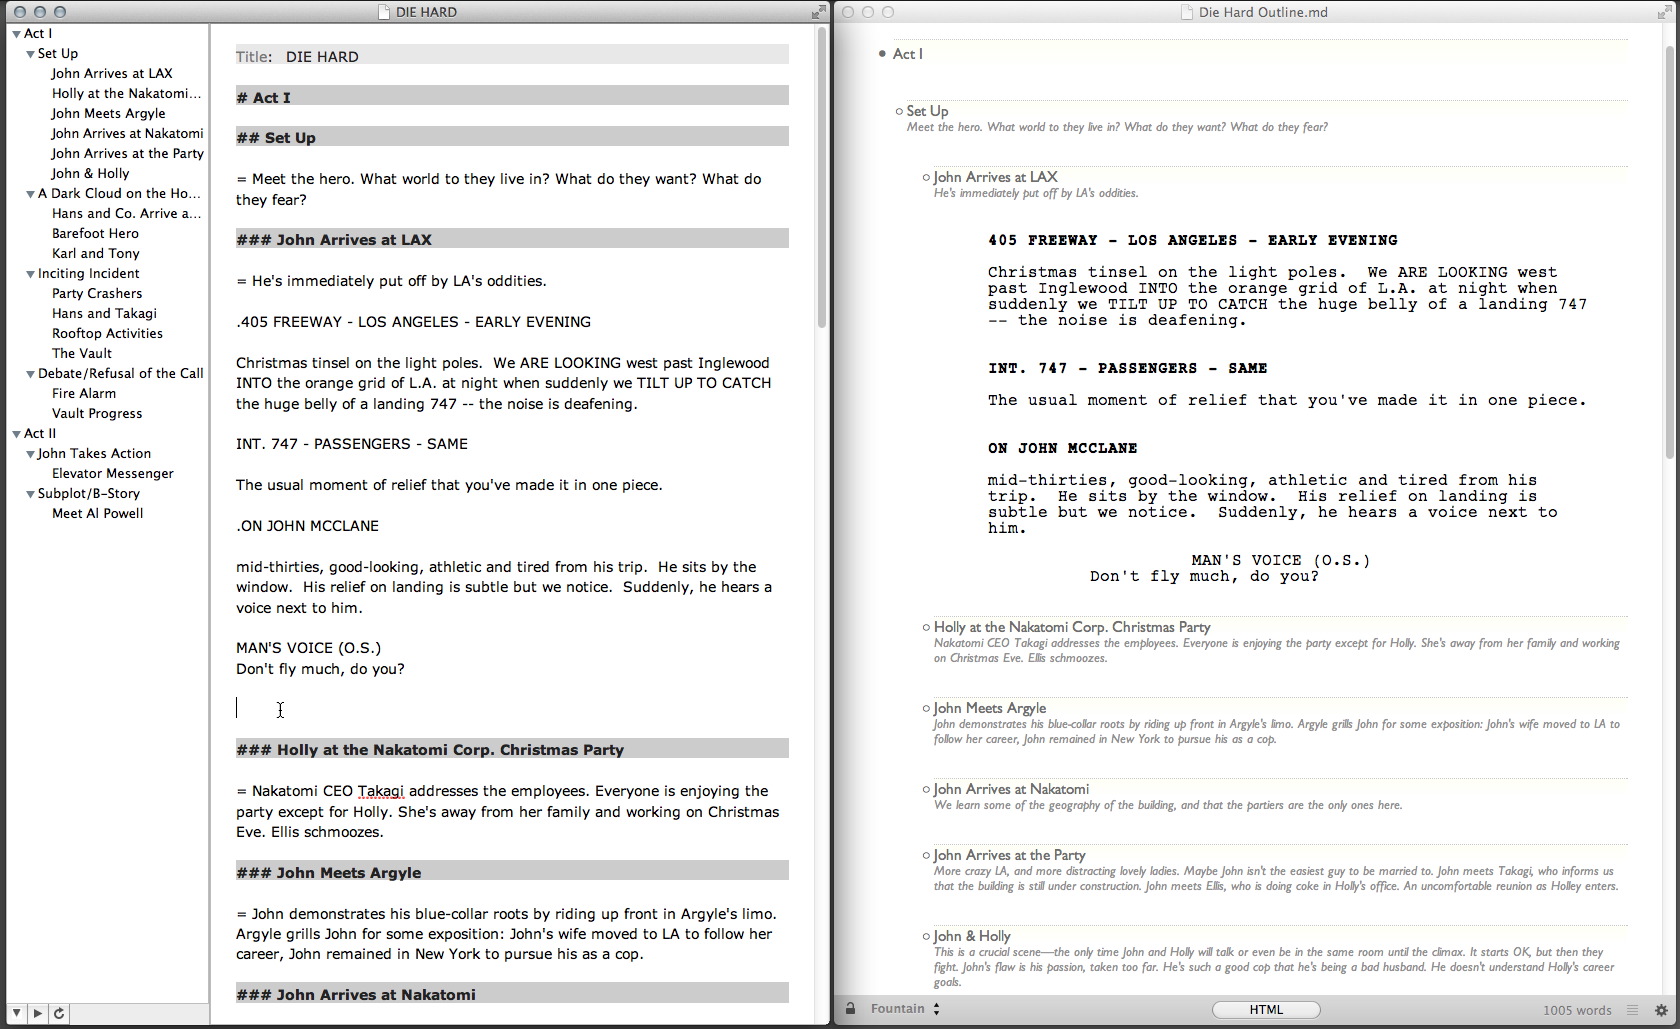Enter fullscreen for the Die Hard Outline window

pos(1666,12)
